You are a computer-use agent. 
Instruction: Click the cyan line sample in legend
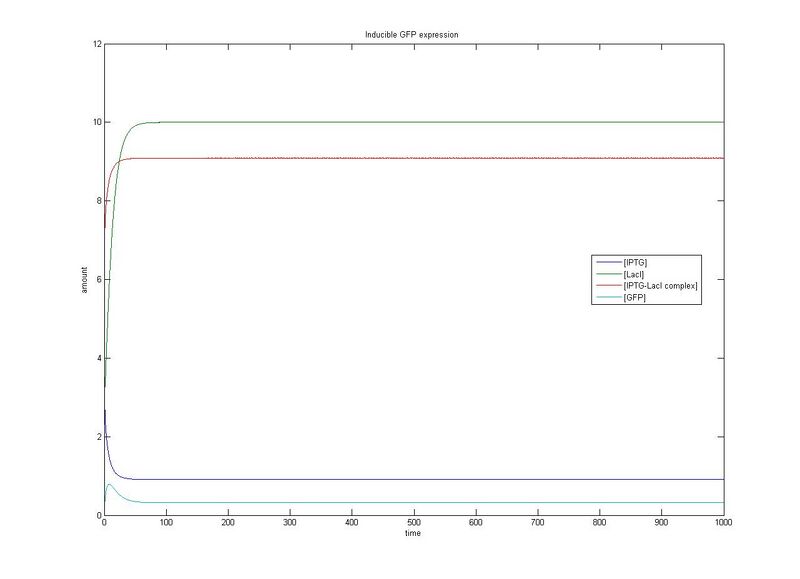(x=606, y=298)
